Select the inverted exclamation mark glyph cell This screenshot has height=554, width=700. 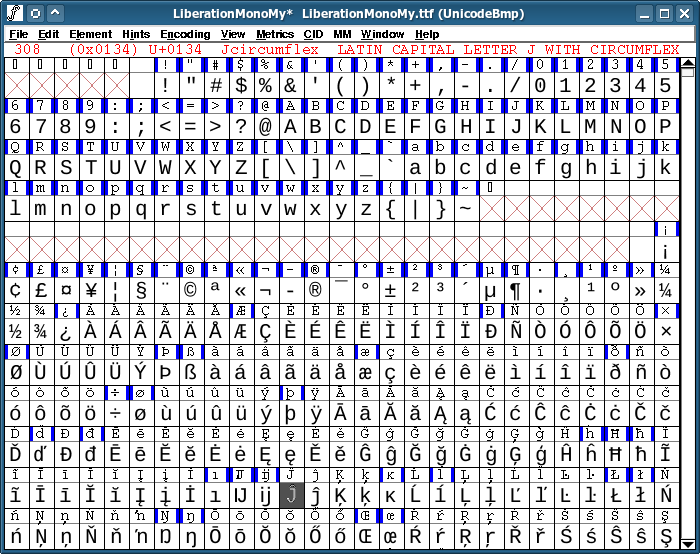[x=666, y=250]
